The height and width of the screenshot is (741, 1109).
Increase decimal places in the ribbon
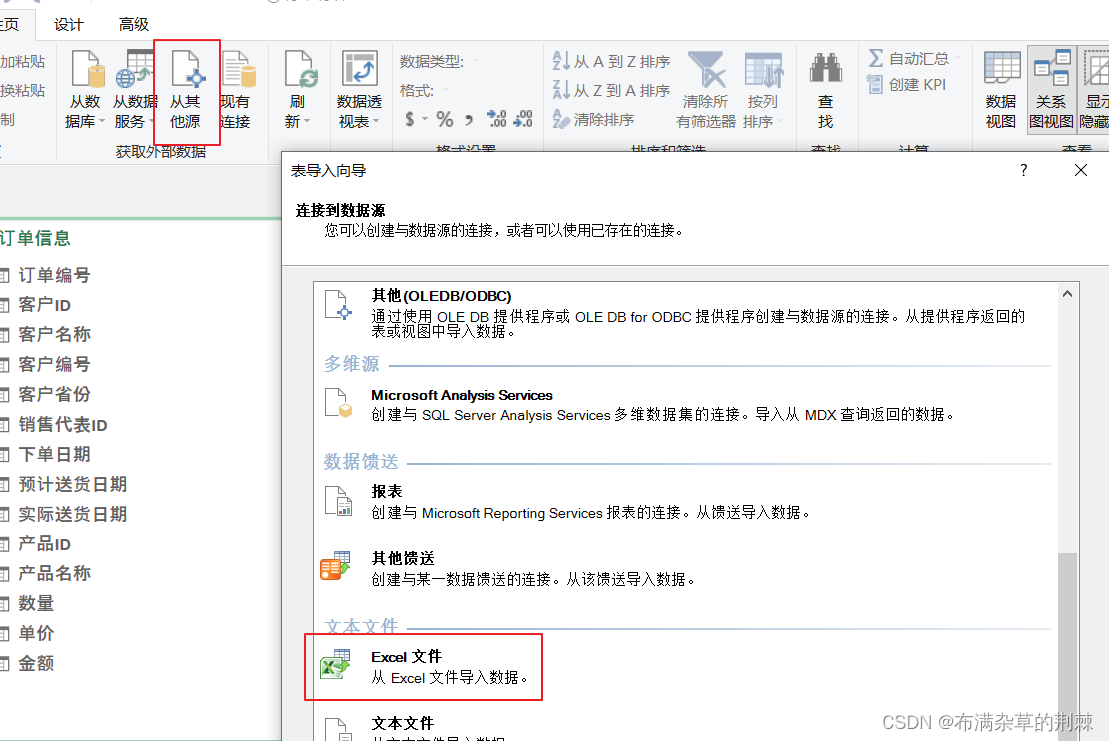pos(497,119)
